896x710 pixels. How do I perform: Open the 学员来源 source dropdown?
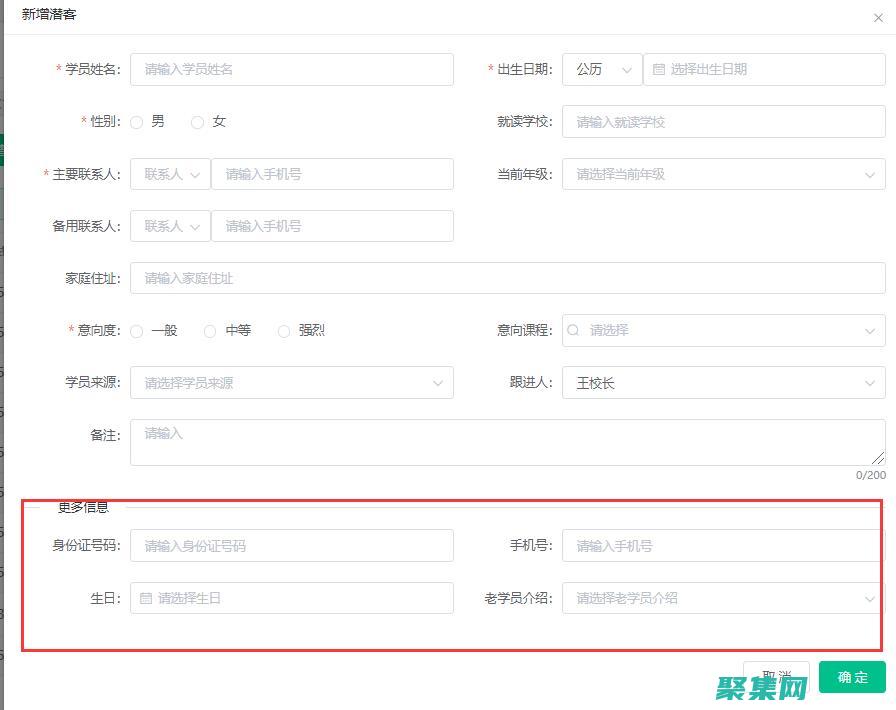[x=437, y=382]
